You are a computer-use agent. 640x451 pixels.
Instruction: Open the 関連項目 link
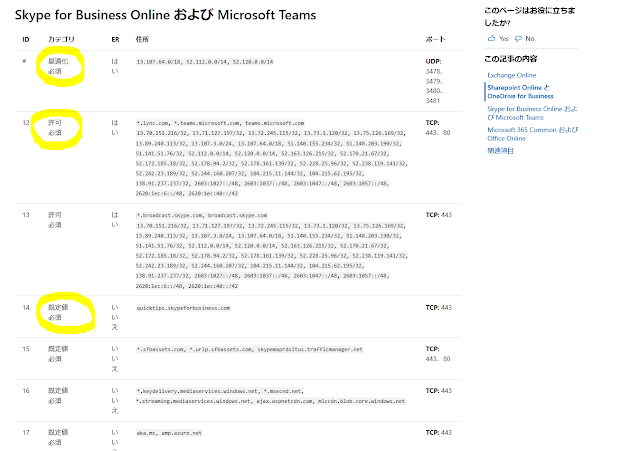[500, 151]
